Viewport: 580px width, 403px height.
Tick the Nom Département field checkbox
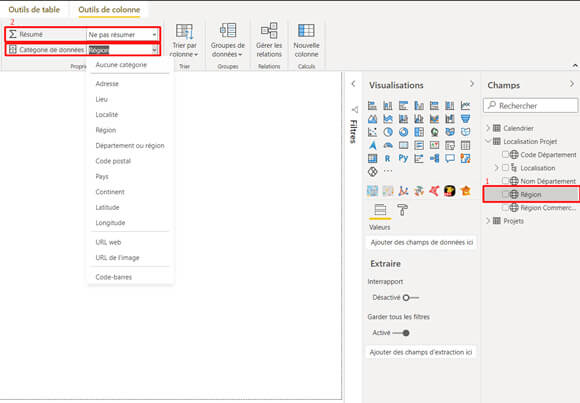click(505, 181)
